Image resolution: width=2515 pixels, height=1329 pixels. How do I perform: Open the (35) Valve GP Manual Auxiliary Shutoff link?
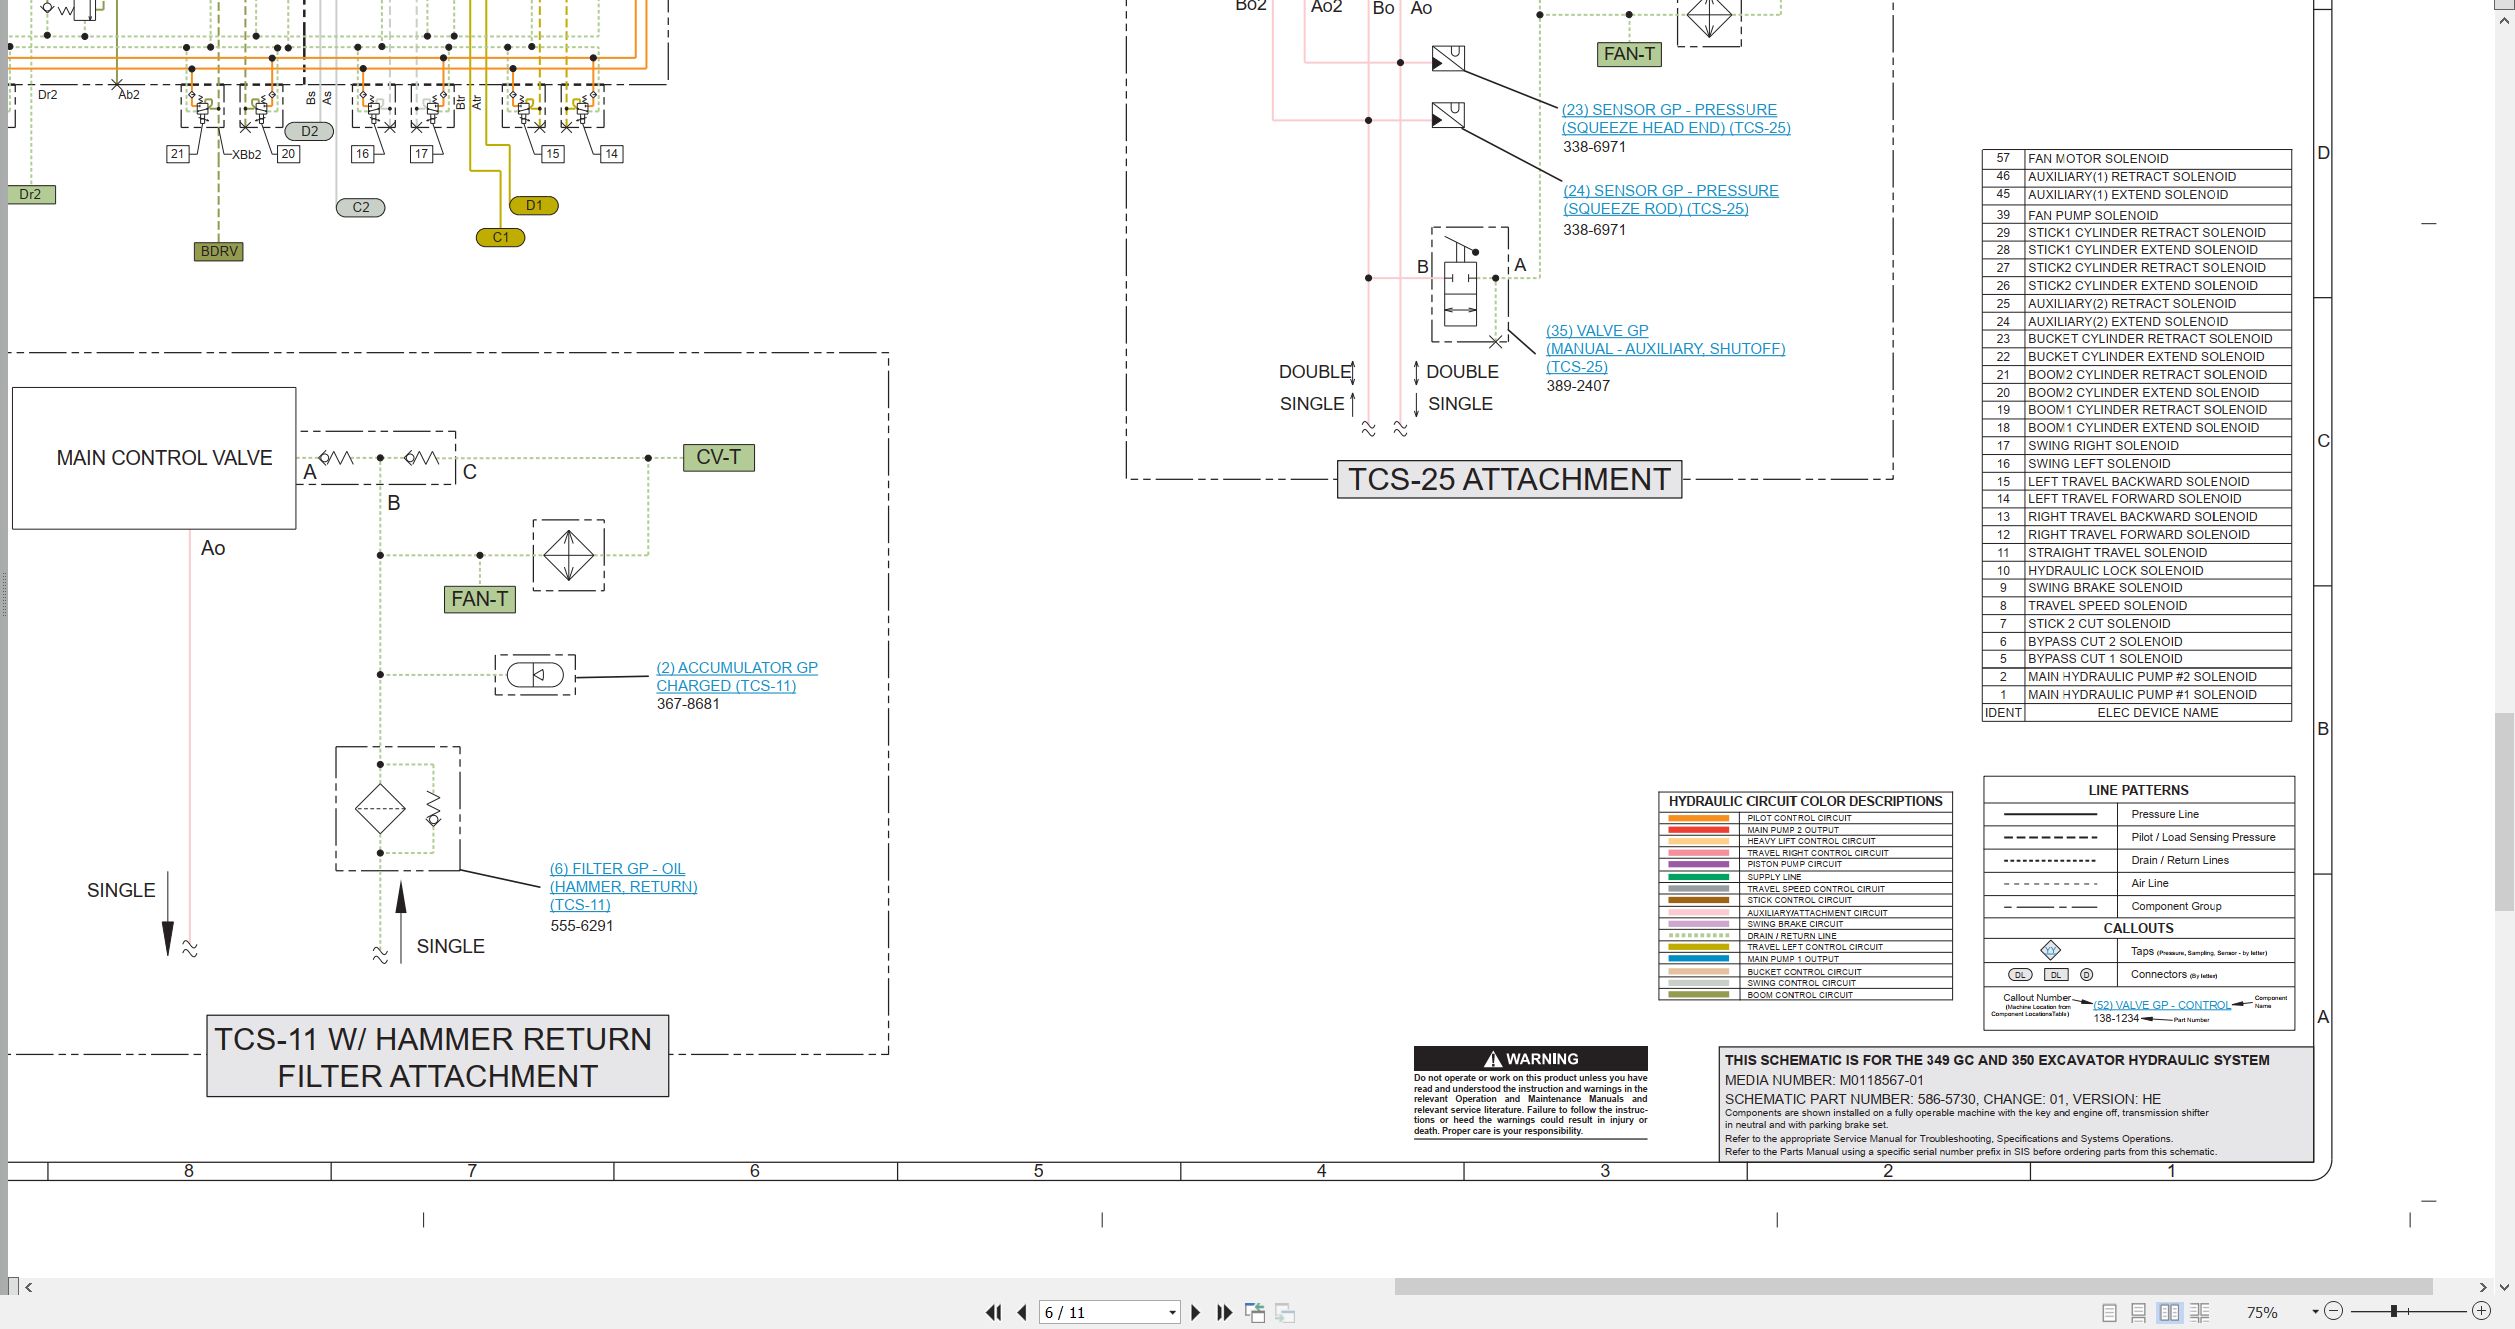[x=1665, y=348]
